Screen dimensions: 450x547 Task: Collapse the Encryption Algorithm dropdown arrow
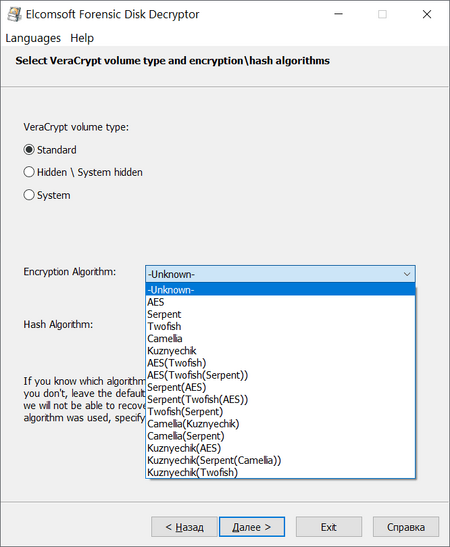407,274
